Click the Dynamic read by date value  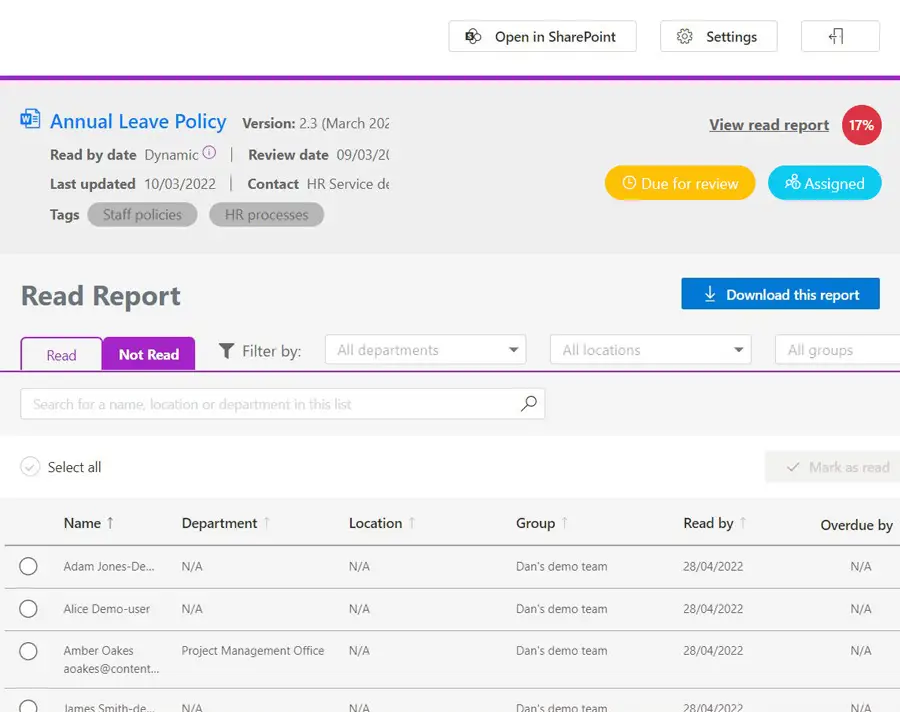tap(171, 155)
